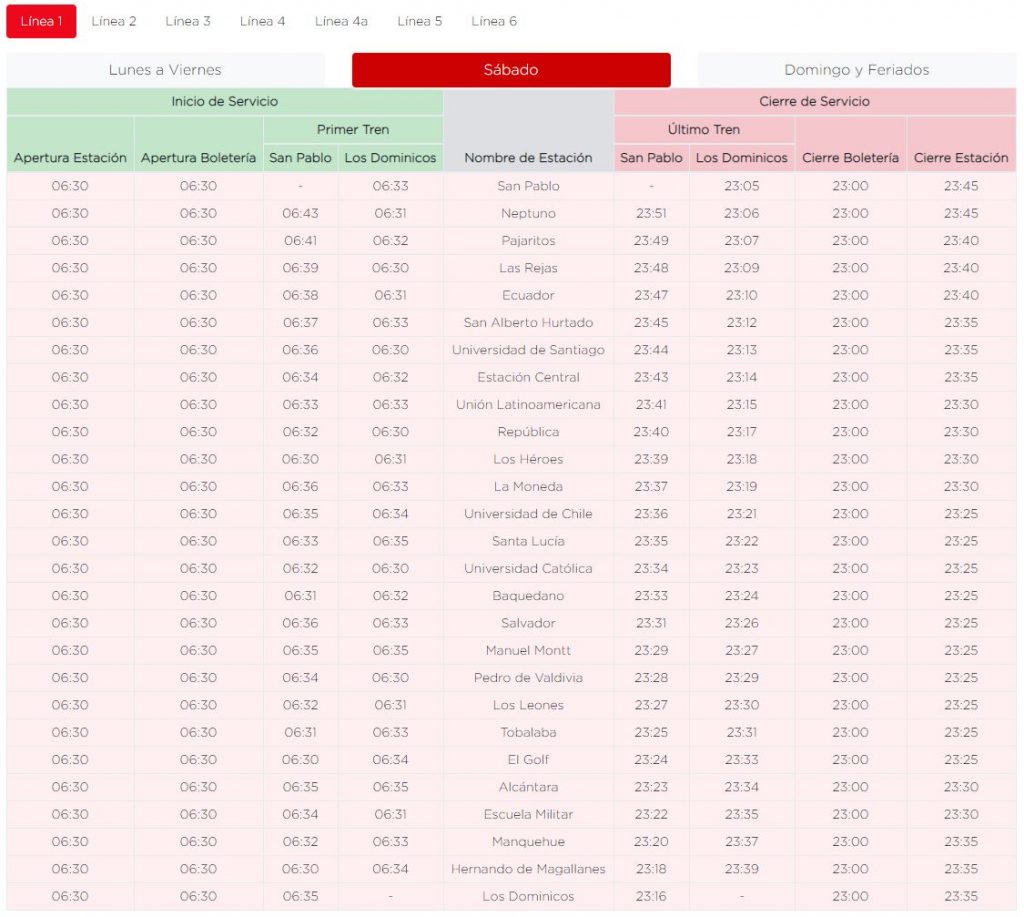1024x917 pixels.
Task: Select the Salvador station name
Action: [528, 624]
